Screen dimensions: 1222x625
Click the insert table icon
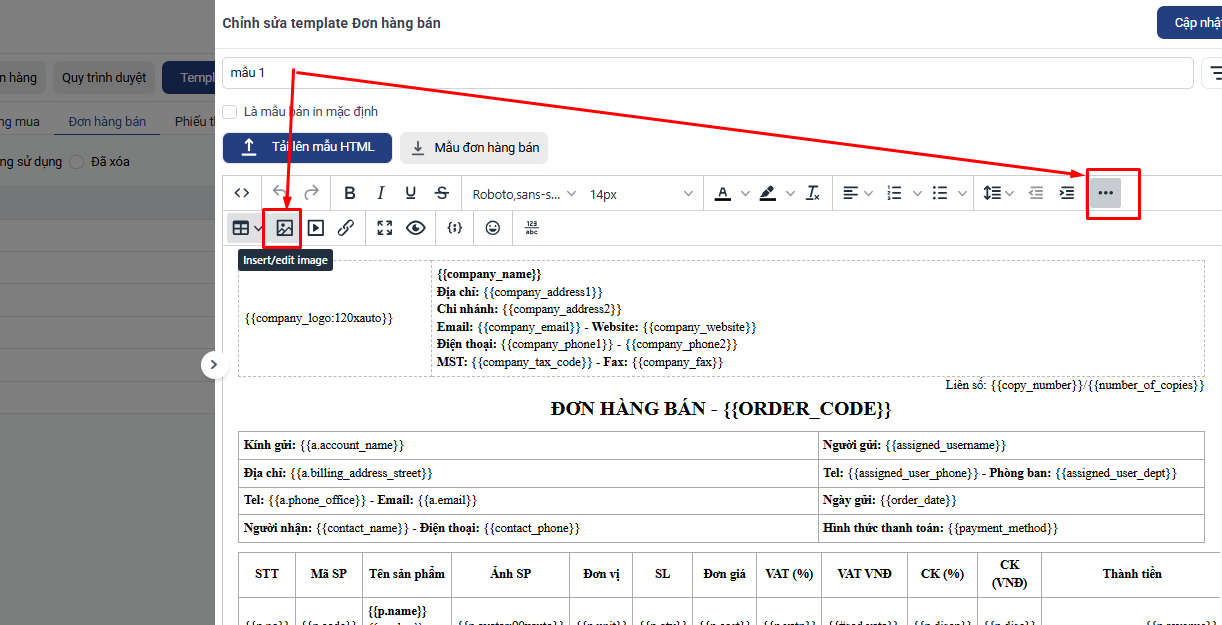240,228
